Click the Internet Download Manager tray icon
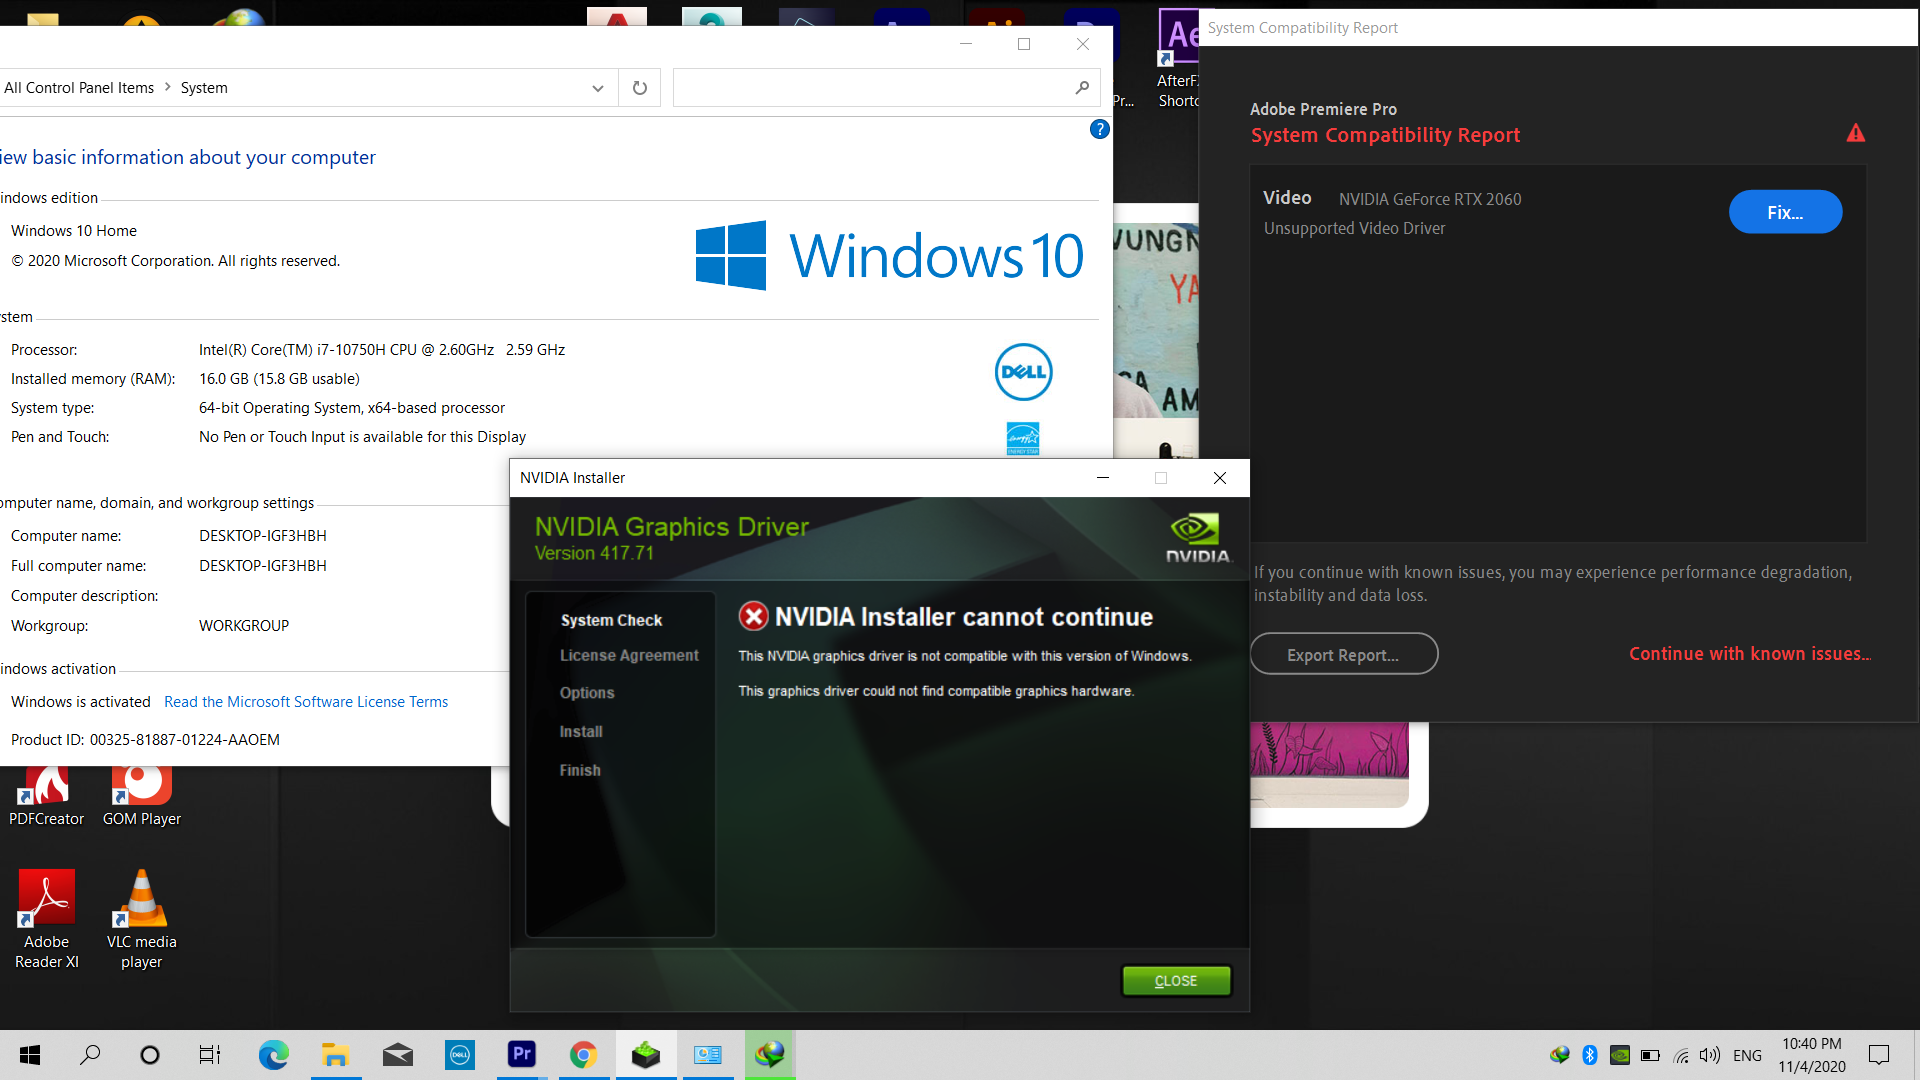 (1560, 1055)
